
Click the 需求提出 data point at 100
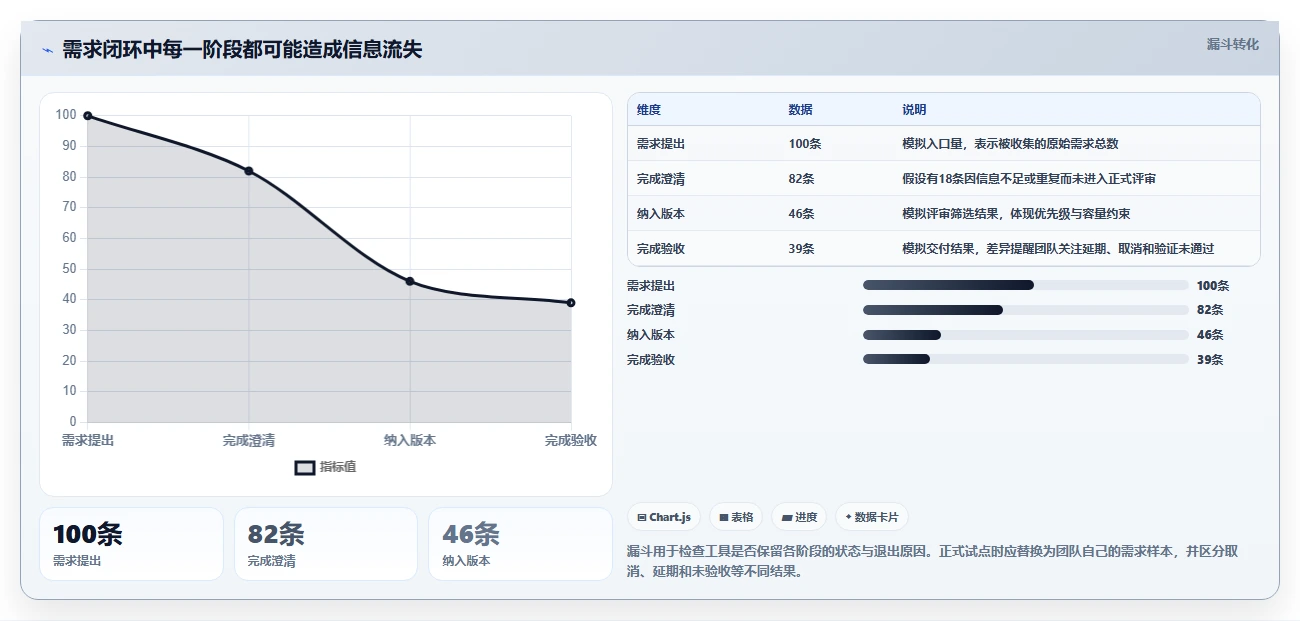pyautogui.click(x=88, y=116)
